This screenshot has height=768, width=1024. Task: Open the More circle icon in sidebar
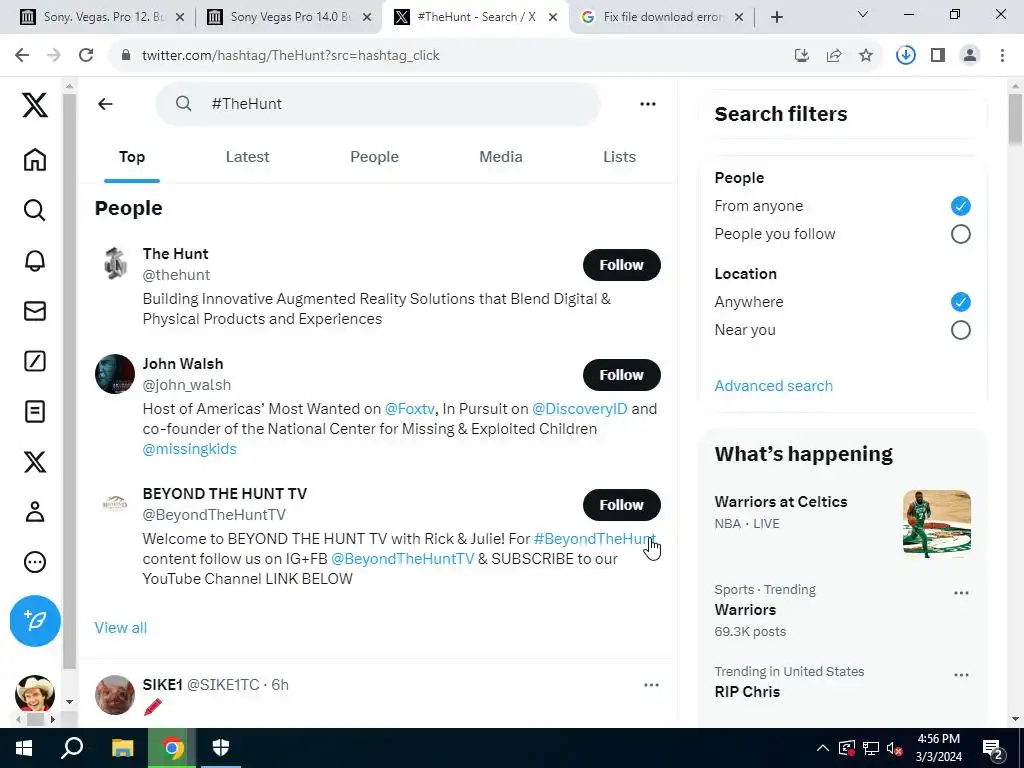[35, 562]
